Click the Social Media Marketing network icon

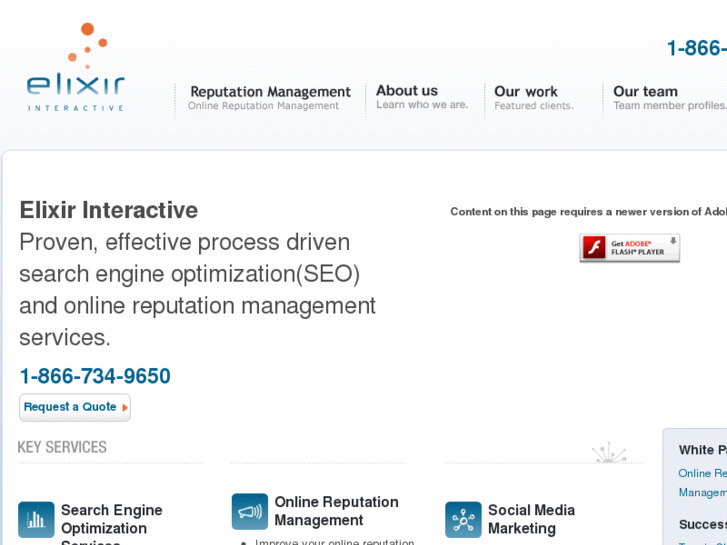point(463,519)
